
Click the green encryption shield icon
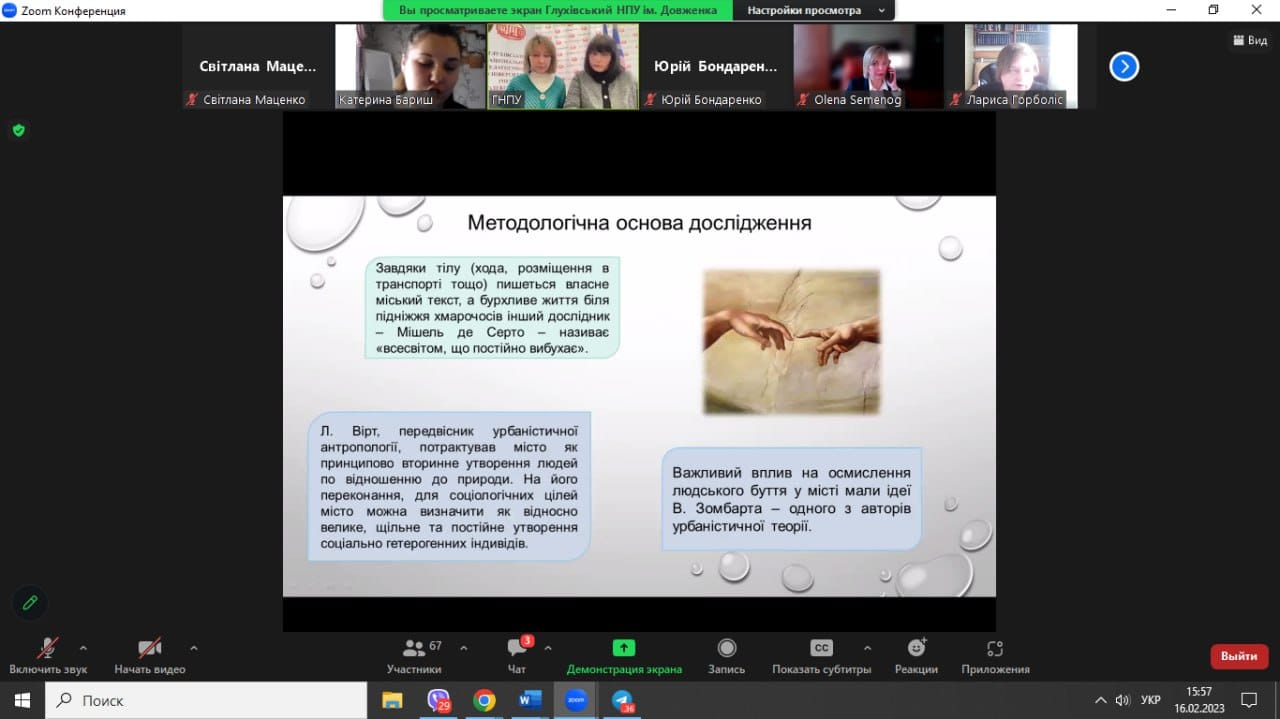18,130
